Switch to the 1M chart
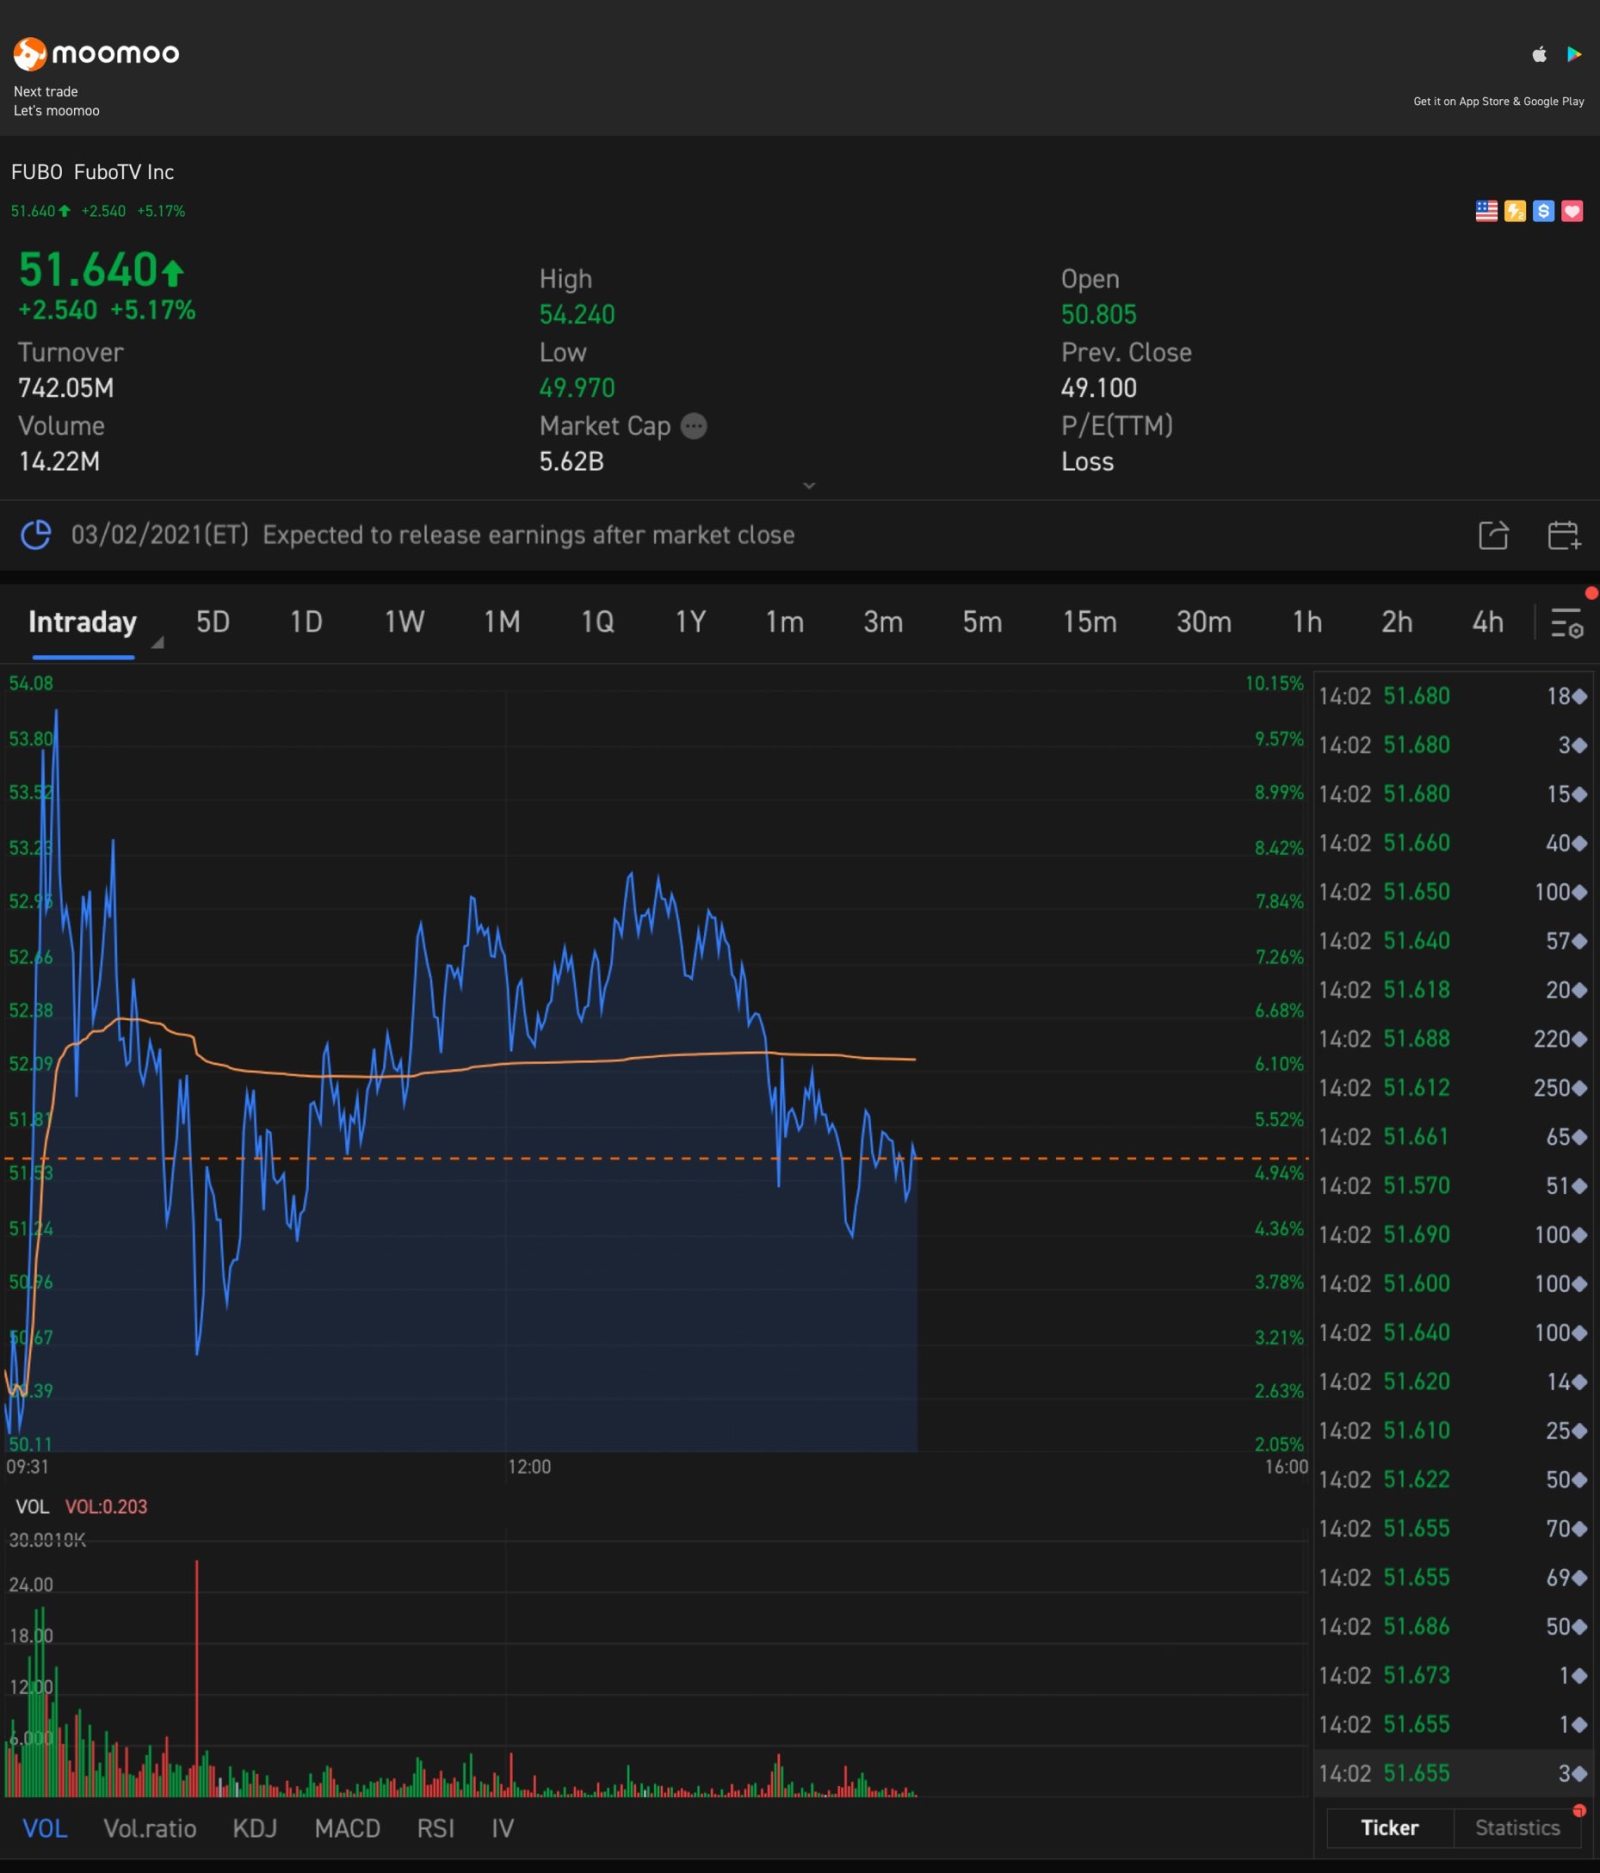Viewport: 1600px width, 1873px height. click(x=502, y=622)
